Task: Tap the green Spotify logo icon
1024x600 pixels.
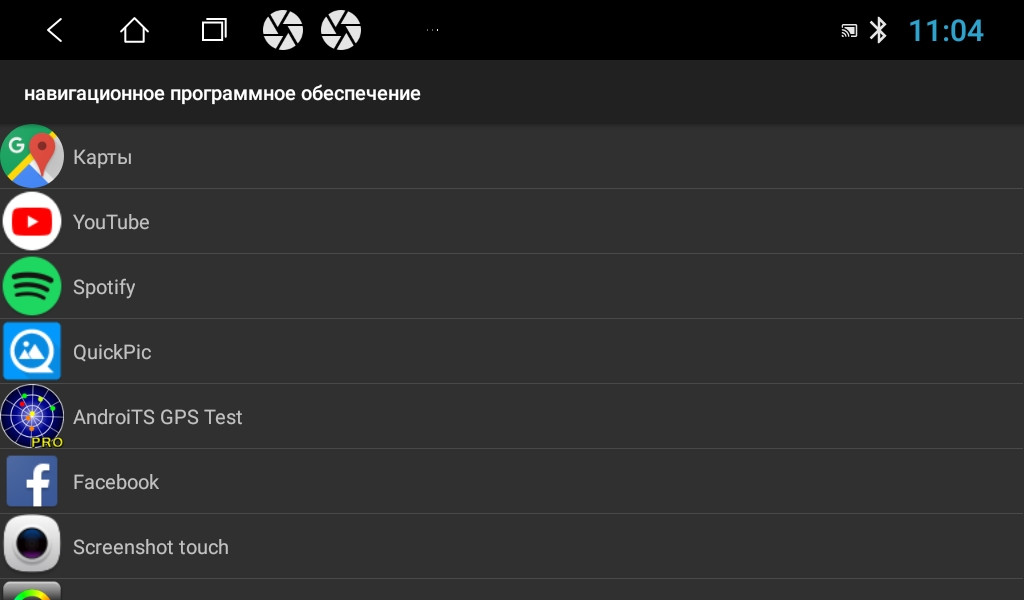Action: tap(32, 287)
